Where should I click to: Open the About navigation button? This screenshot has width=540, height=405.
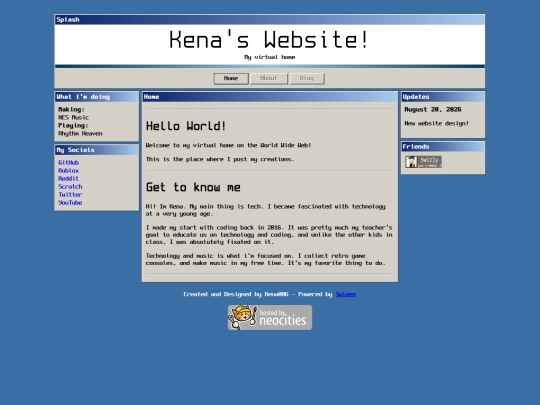(x=269, y=79)
